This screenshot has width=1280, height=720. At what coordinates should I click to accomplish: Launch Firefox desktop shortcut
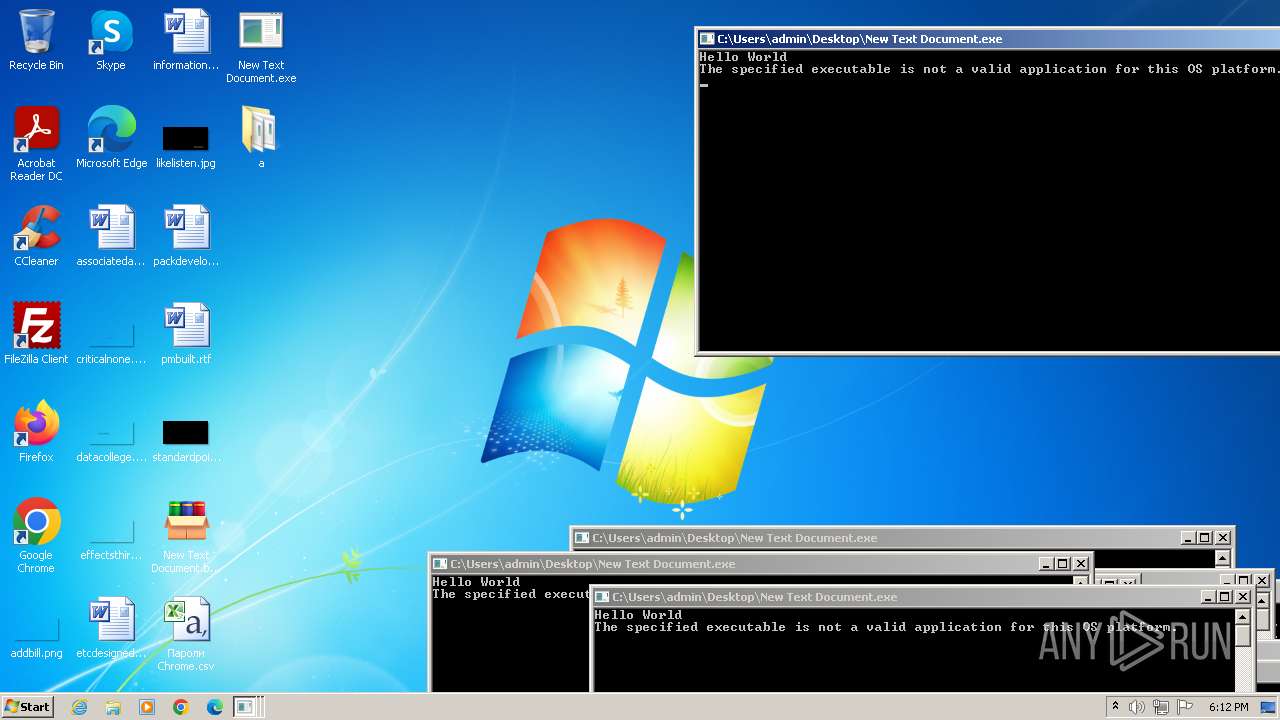point(36,432)
